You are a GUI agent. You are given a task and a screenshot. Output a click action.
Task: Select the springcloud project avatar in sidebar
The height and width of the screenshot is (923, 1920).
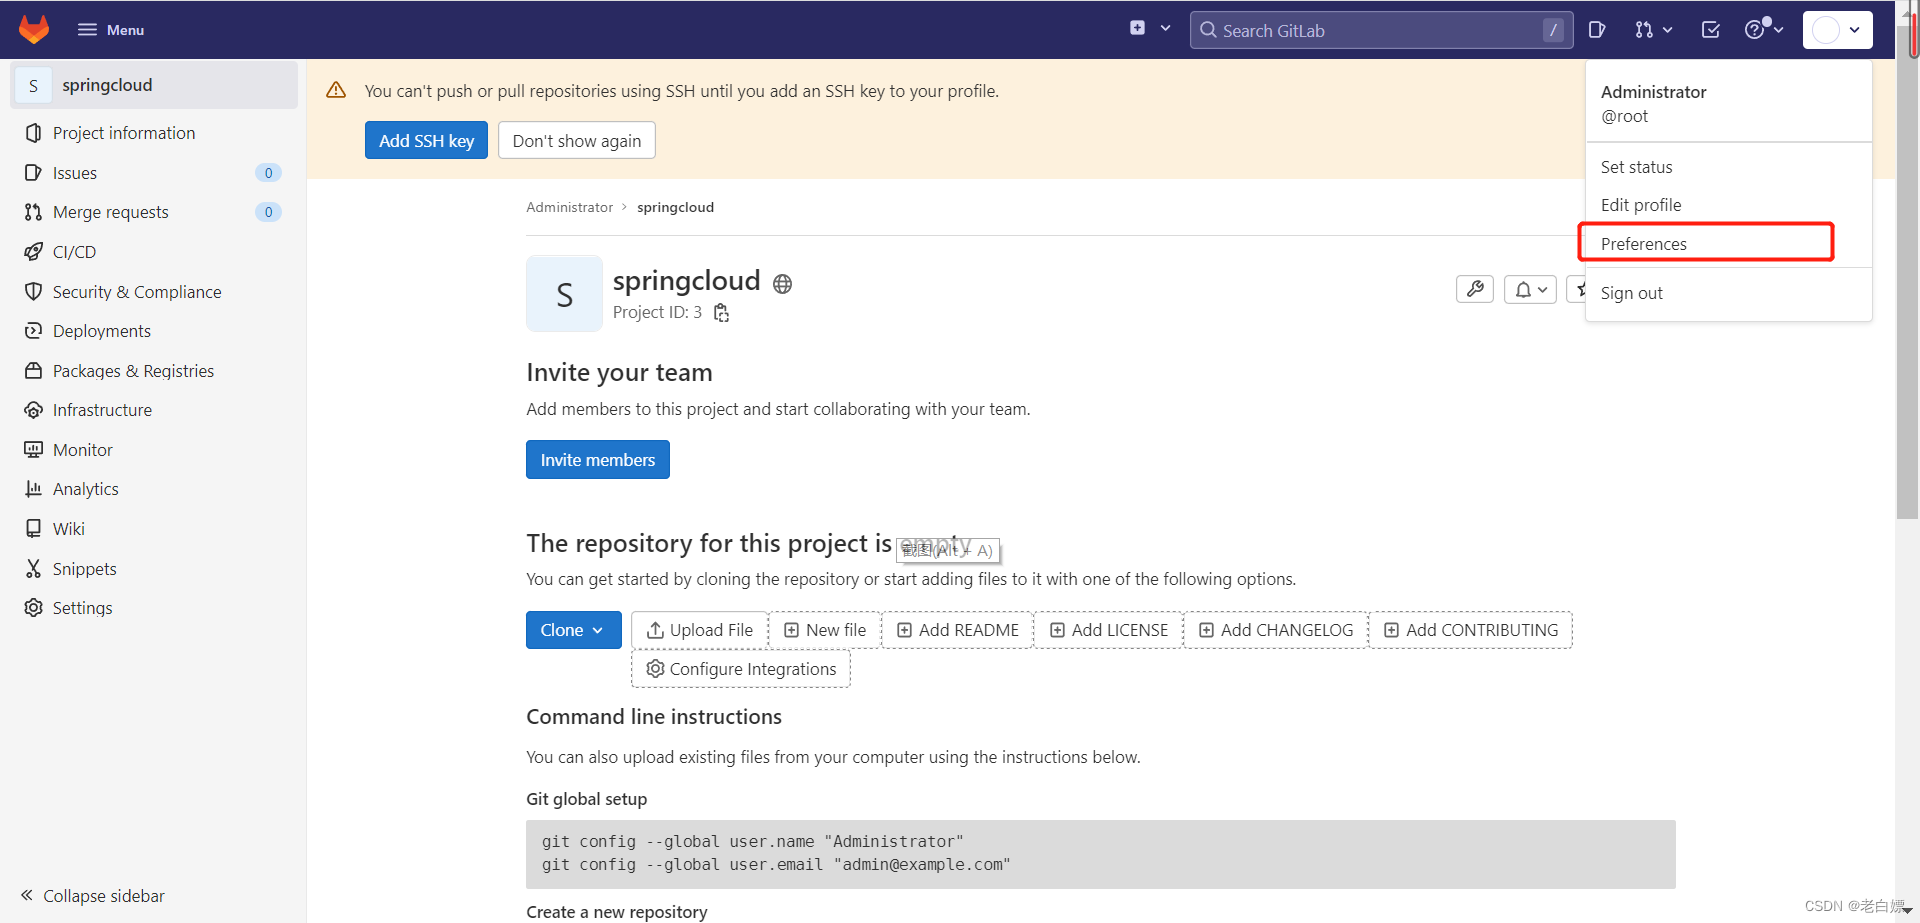click(x=33, y=86)
